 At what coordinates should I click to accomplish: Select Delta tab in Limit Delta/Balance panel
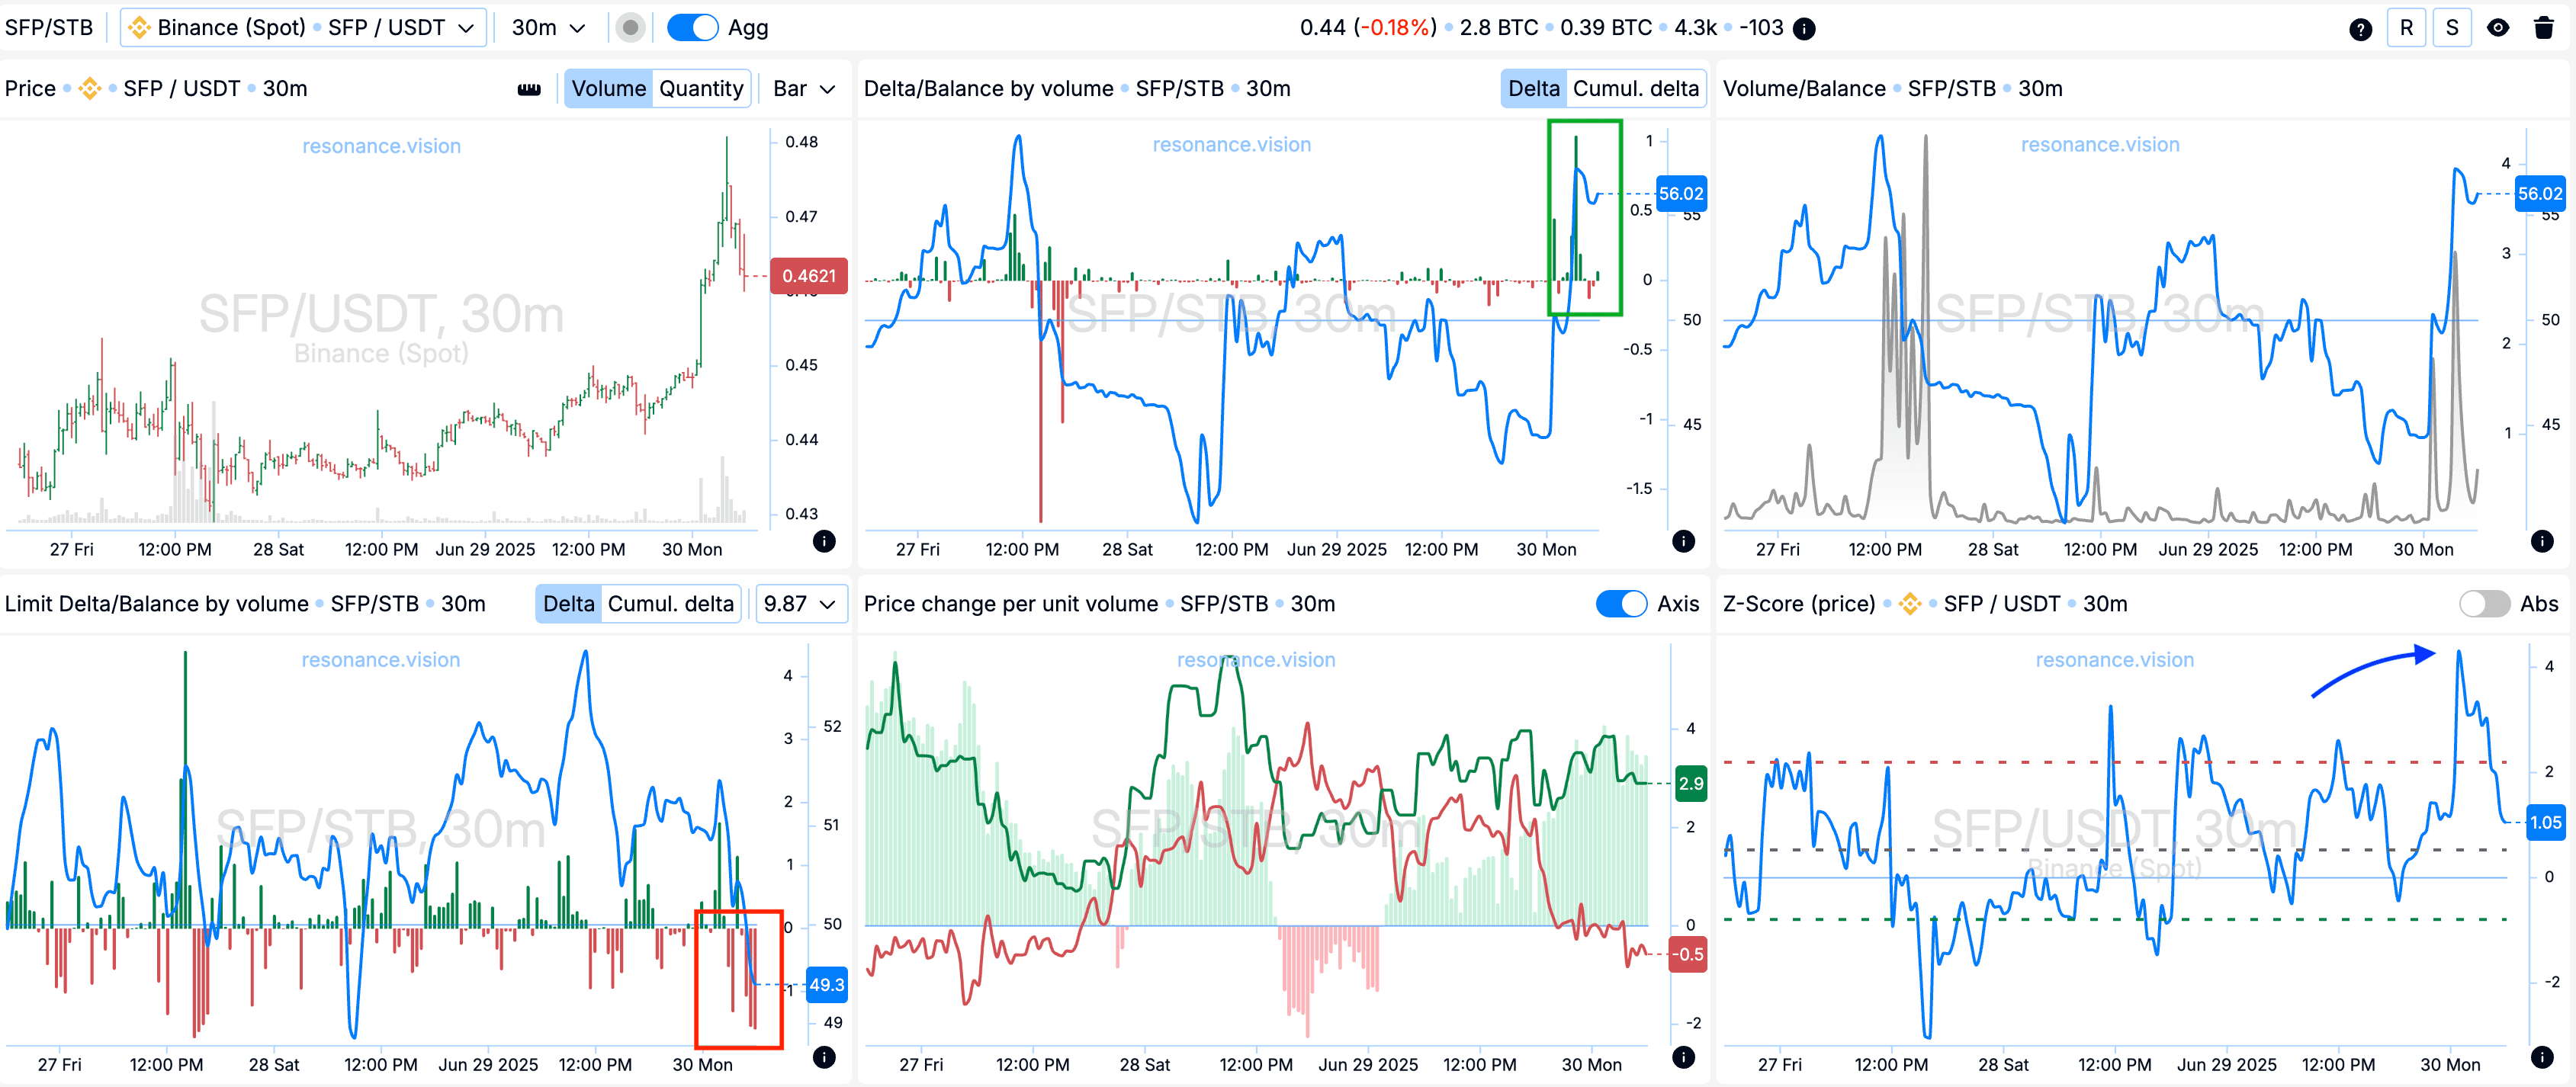[x=568, y=604]
